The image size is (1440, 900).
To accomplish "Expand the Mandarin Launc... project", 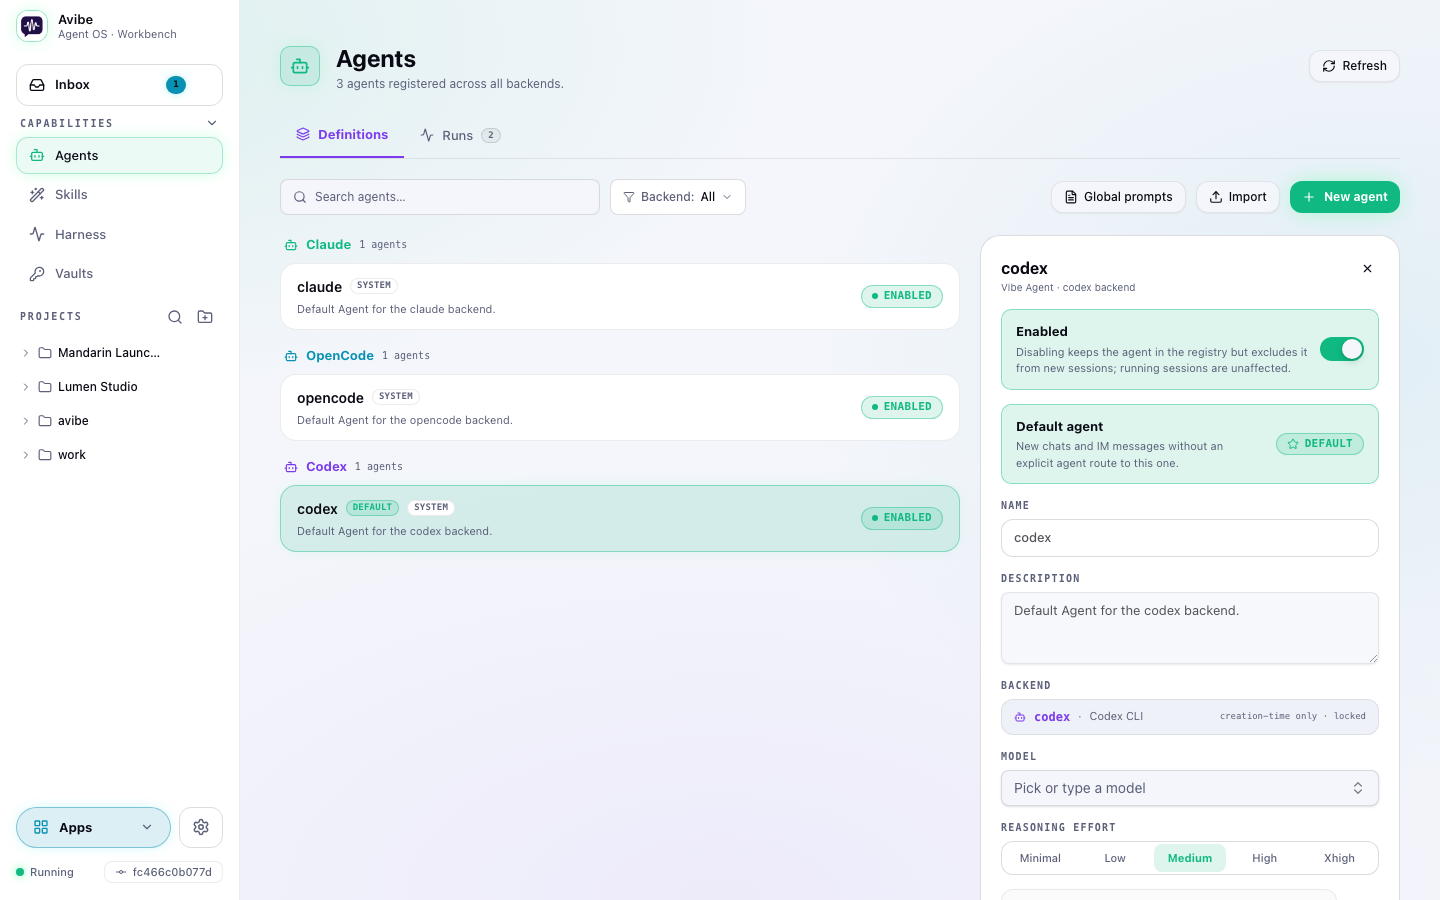I will (x=26, y=353).
